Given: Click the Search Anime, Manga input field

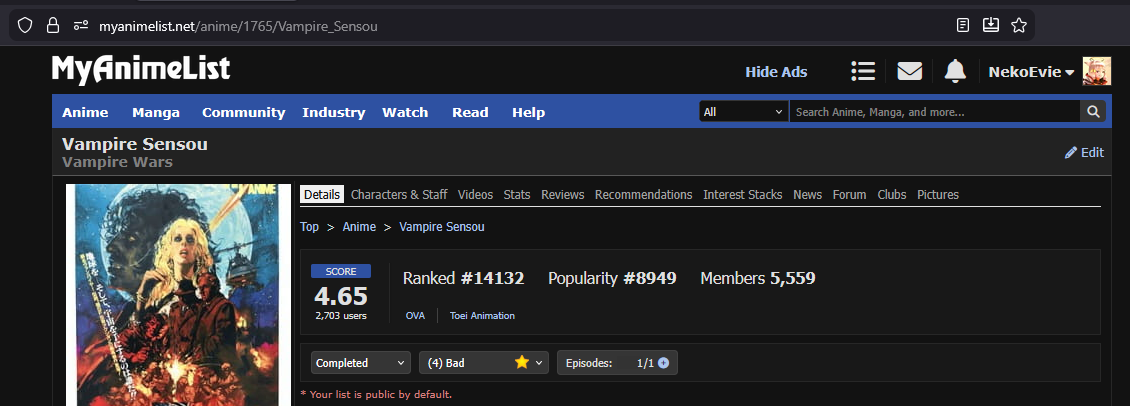Looking at the screenshot, I should click(x=935, y=112).
